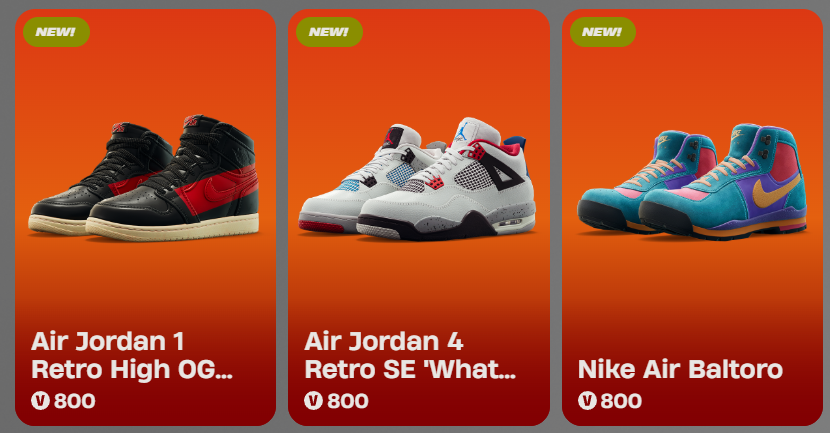Click the V-Bucks icon under Air Jordan 1

tap(40, 401)
